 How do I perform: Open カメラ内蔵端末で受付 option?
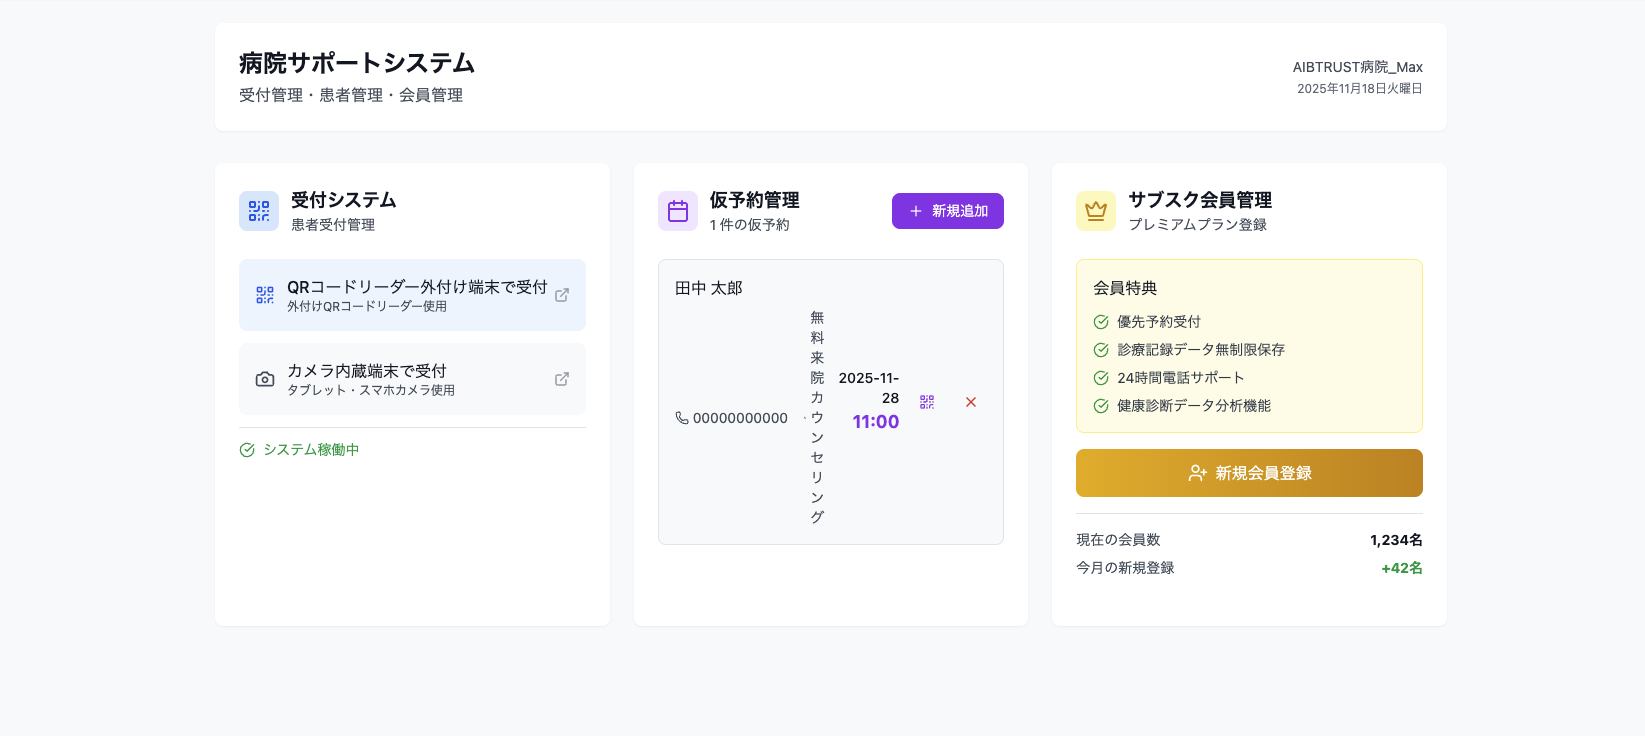point(412,379)
